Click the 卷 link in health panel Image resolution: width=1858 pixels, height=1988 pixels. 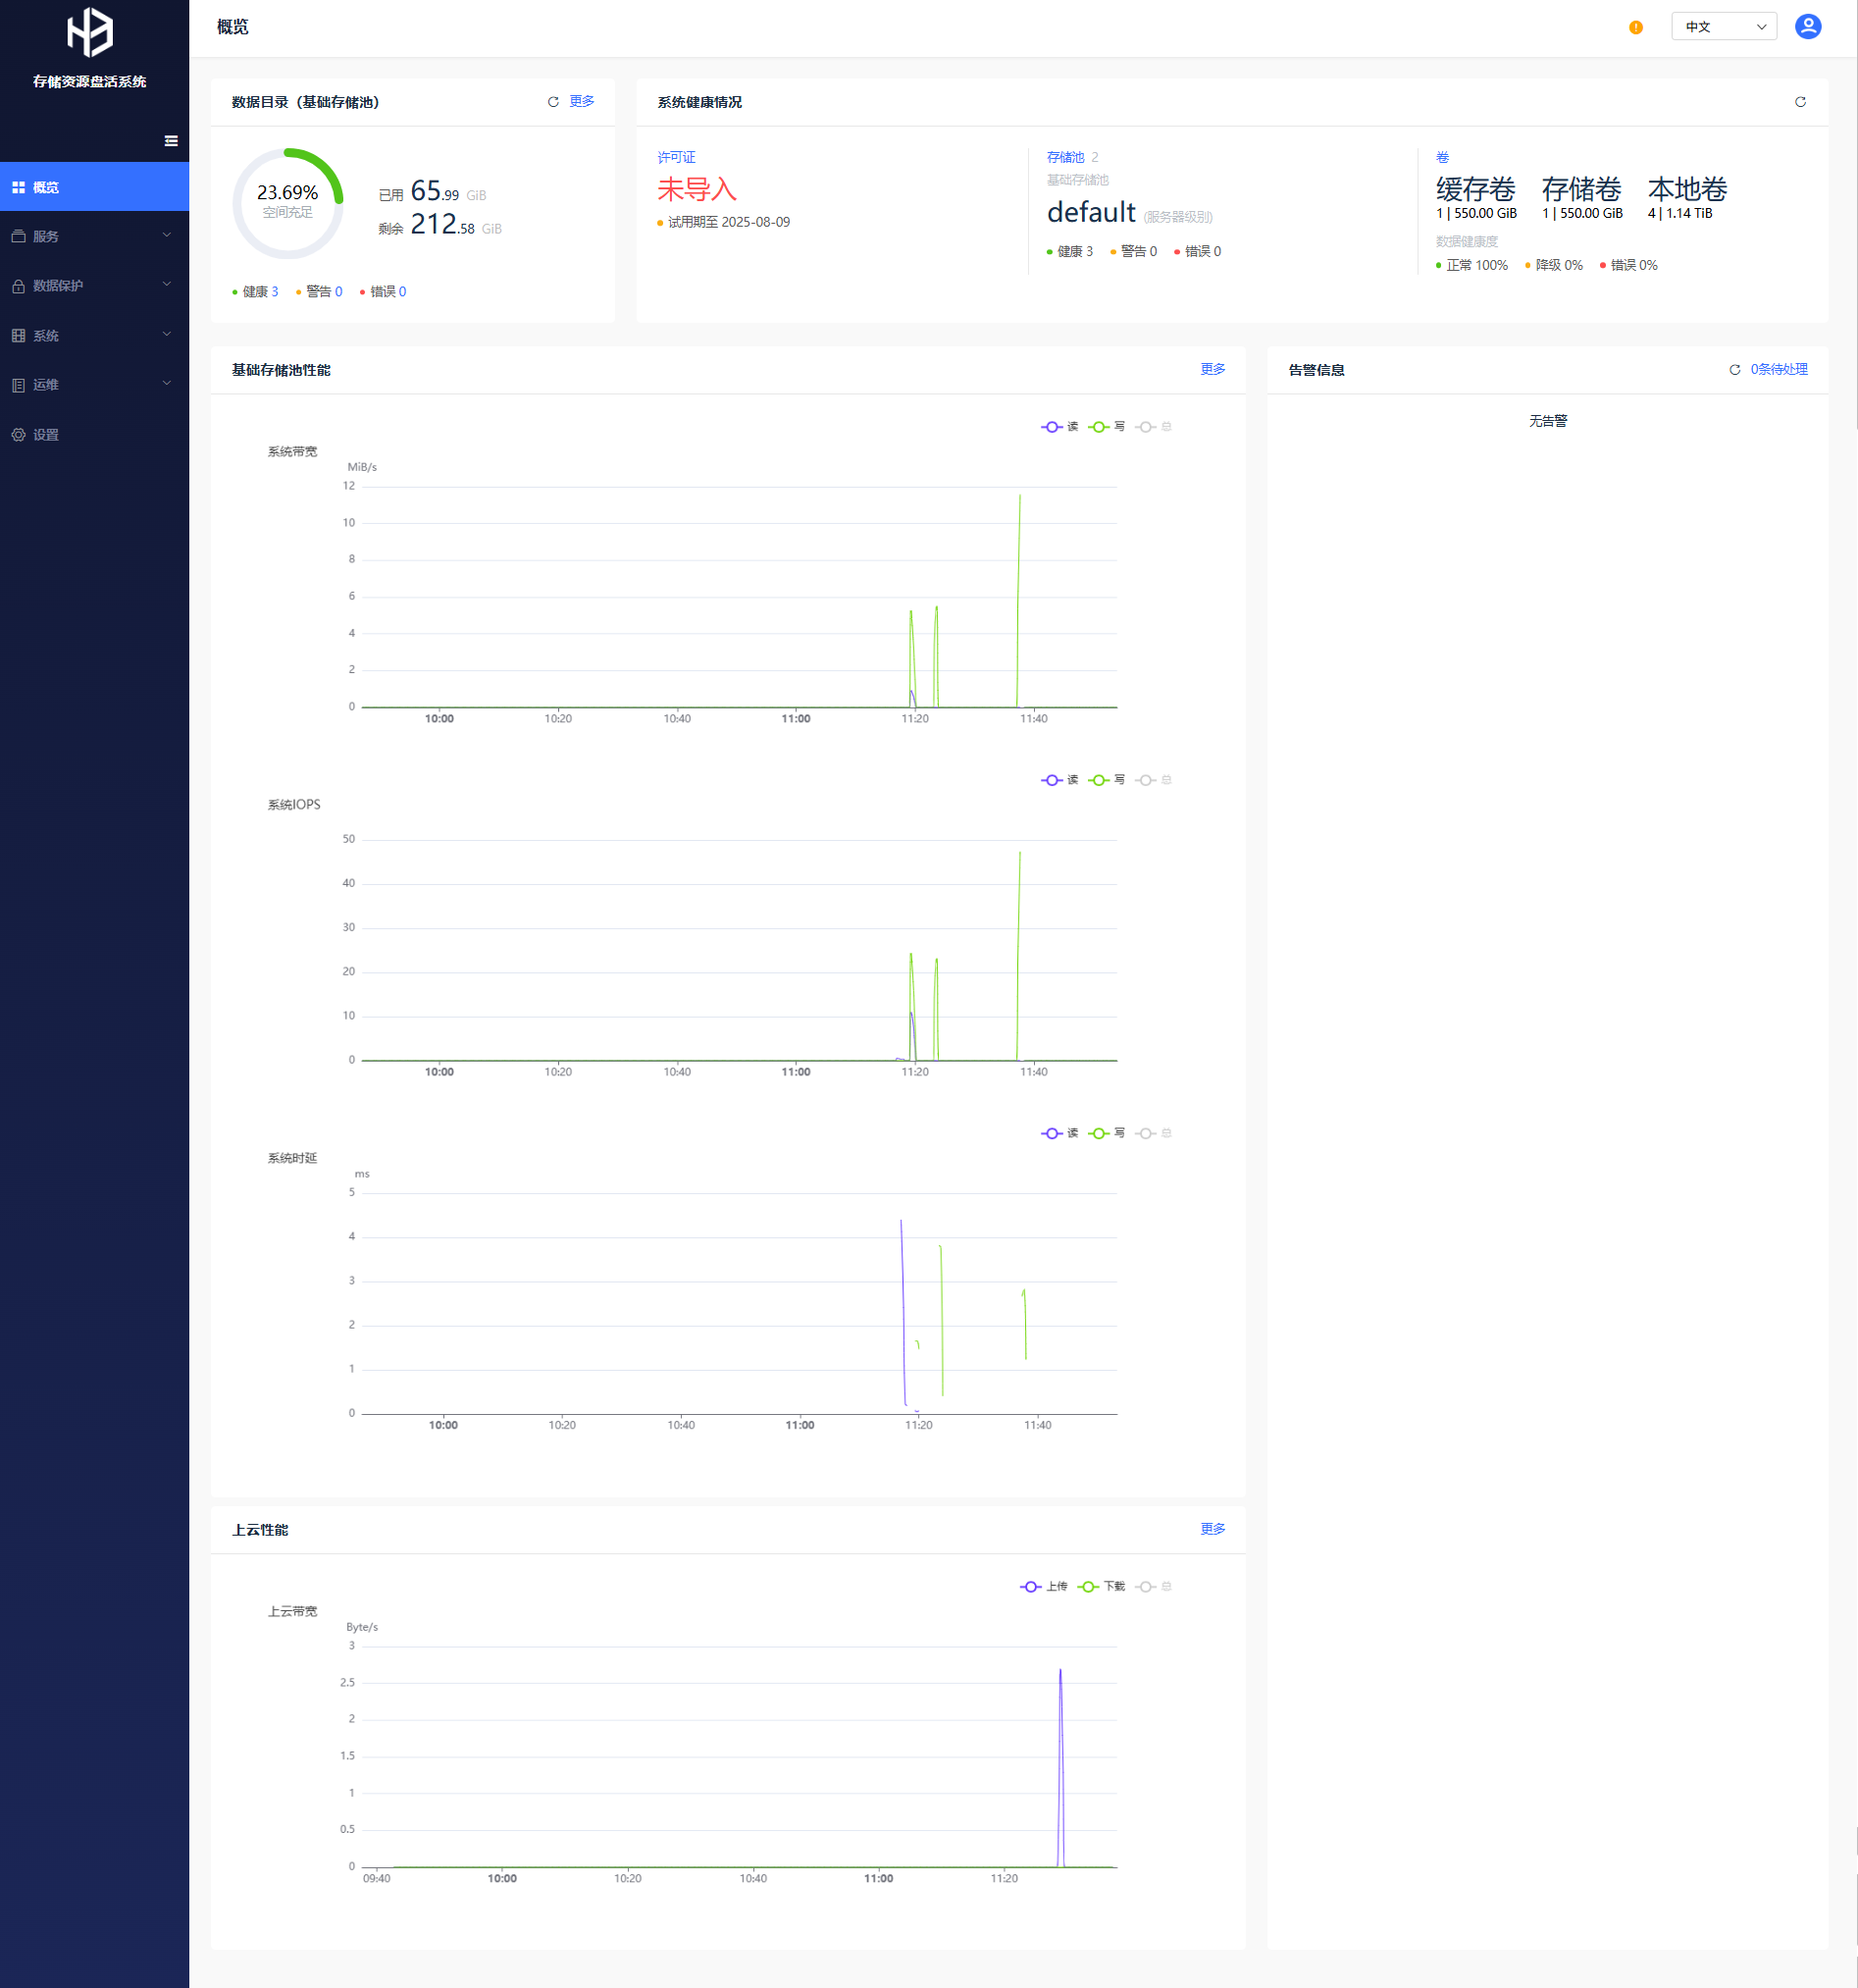pyautogui.click(x=1442, y=157)
